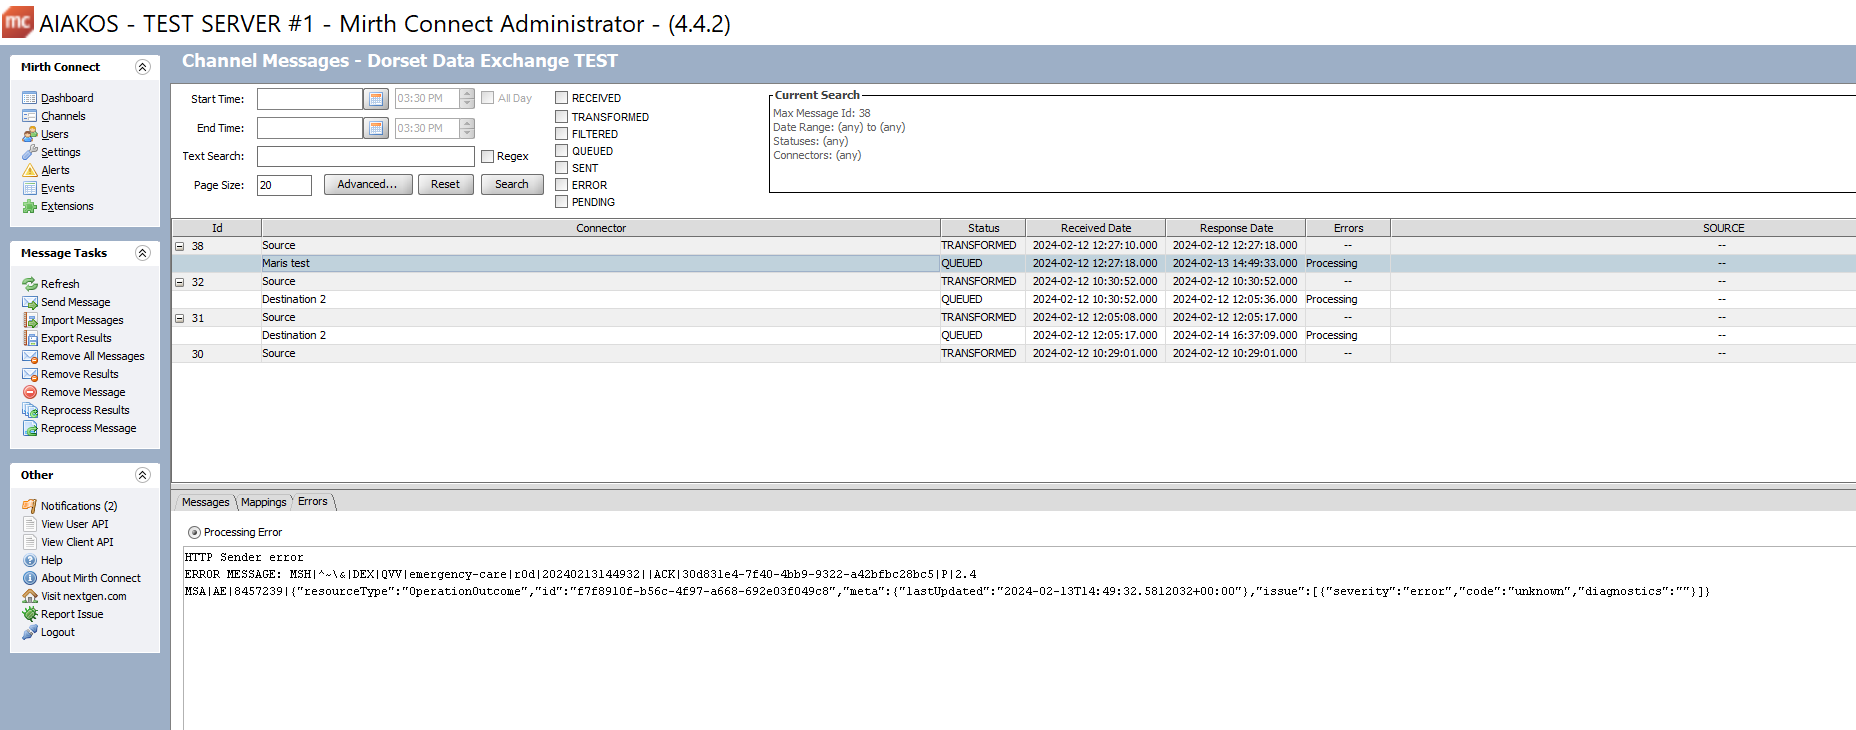The width and height of the screenshot is (1856, 730).
Task: Enable the Regex checkbox
Action: point(488,156)
